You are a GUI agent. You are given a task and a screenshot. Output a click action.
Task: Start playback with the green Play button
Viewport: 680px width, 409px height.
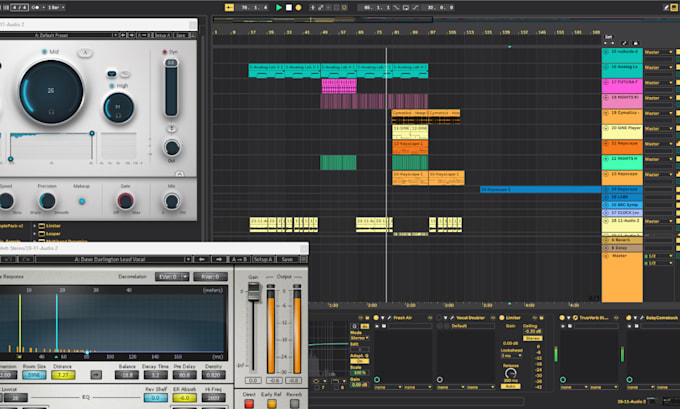279,7
